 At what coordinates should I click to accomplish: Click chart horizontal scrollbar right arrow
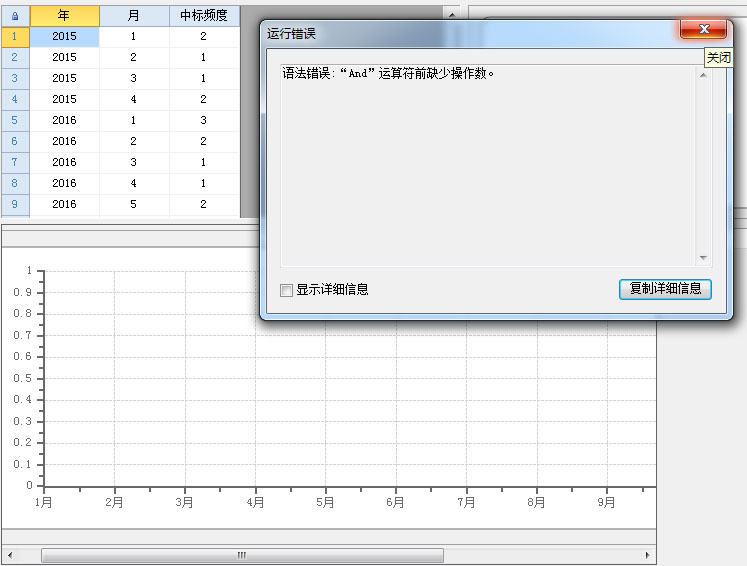point(647,555)
